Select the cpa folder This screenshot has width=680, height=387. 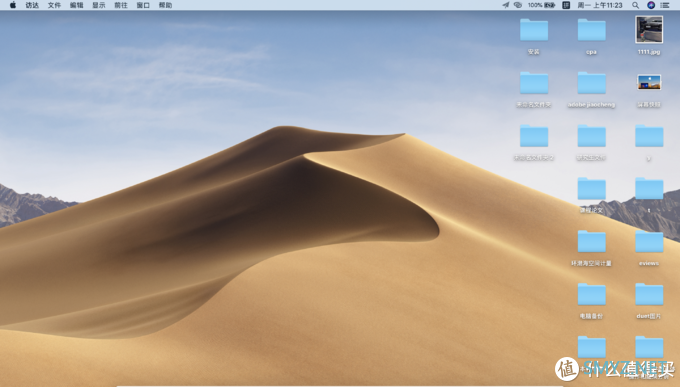coord(592,30)
